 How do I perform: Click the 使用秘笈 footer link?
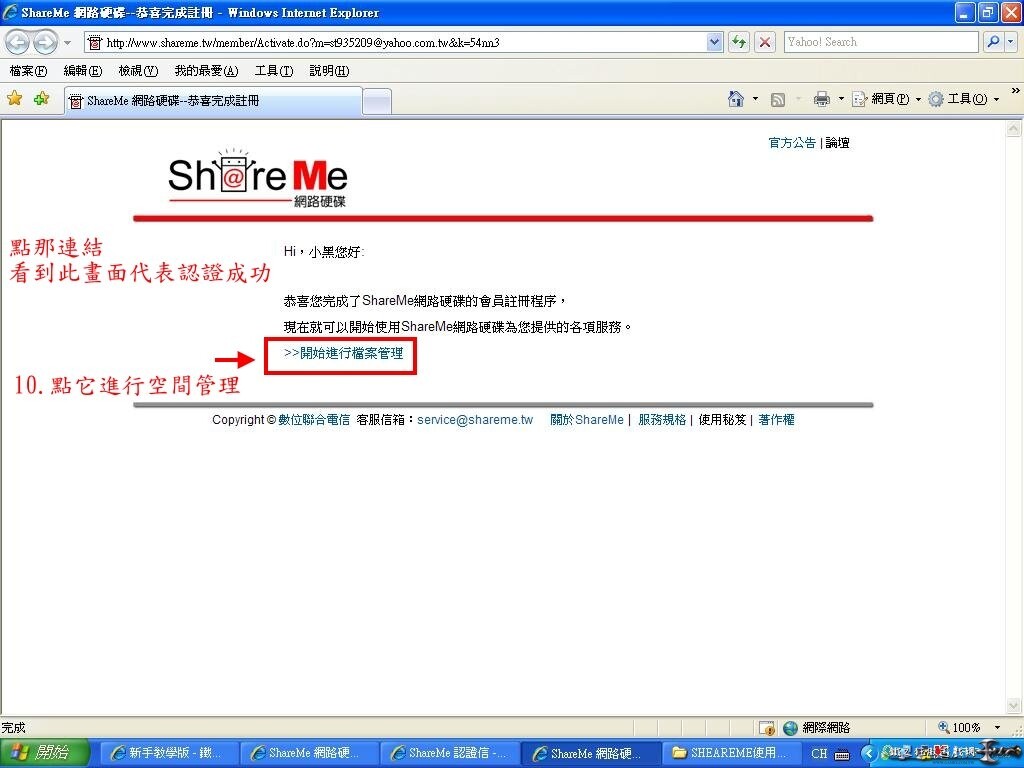722,420
